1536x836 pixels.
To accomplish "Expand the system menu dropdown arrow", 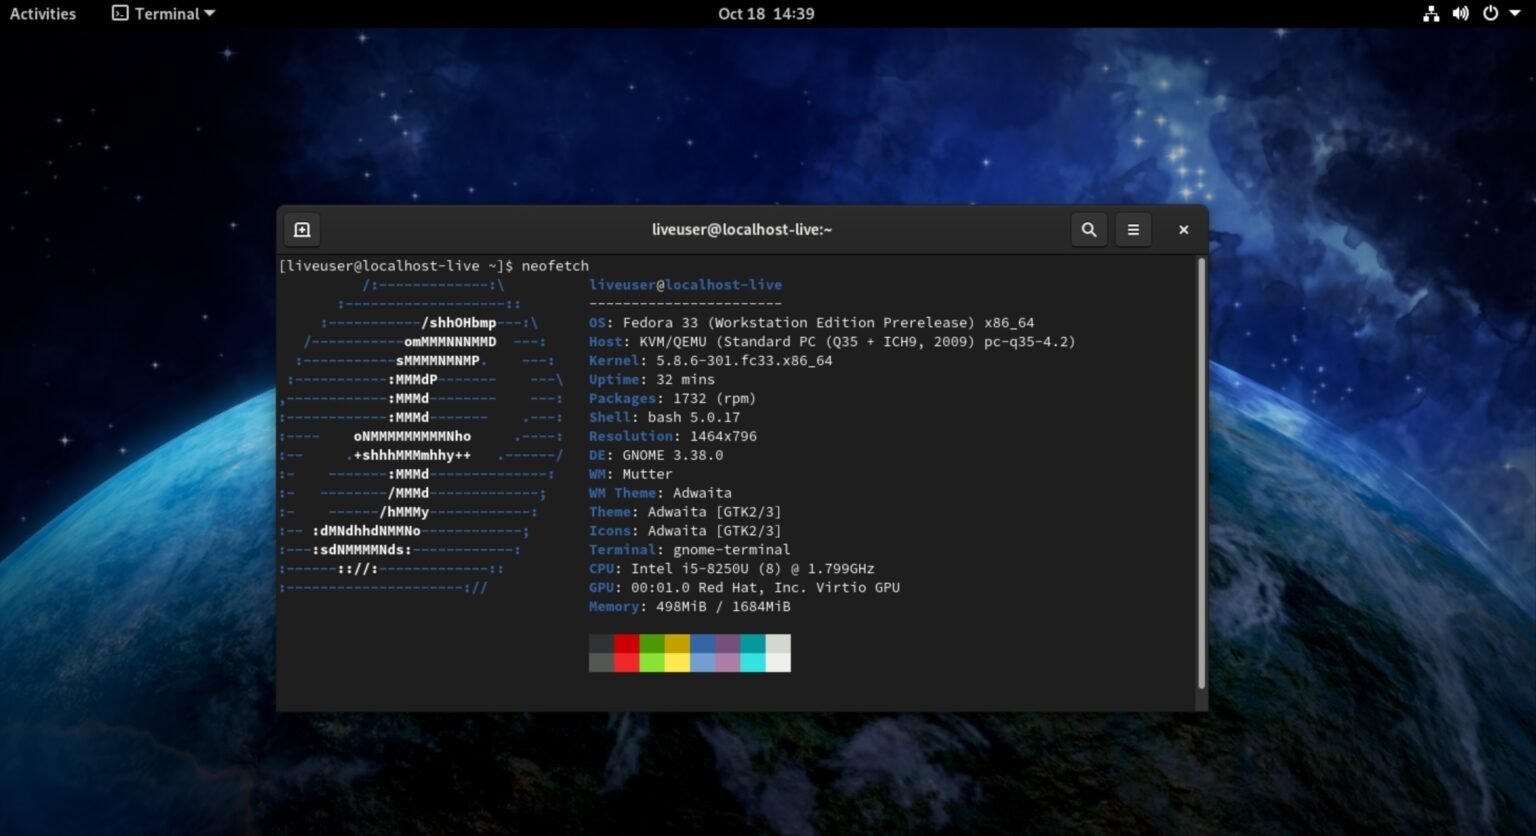I will coord(1516,14).
